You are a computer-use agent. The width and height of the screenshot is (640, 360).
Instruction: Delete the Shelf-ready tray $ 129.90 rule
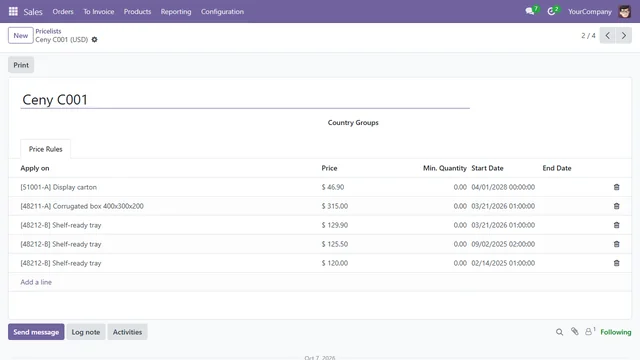click(616, 225)
